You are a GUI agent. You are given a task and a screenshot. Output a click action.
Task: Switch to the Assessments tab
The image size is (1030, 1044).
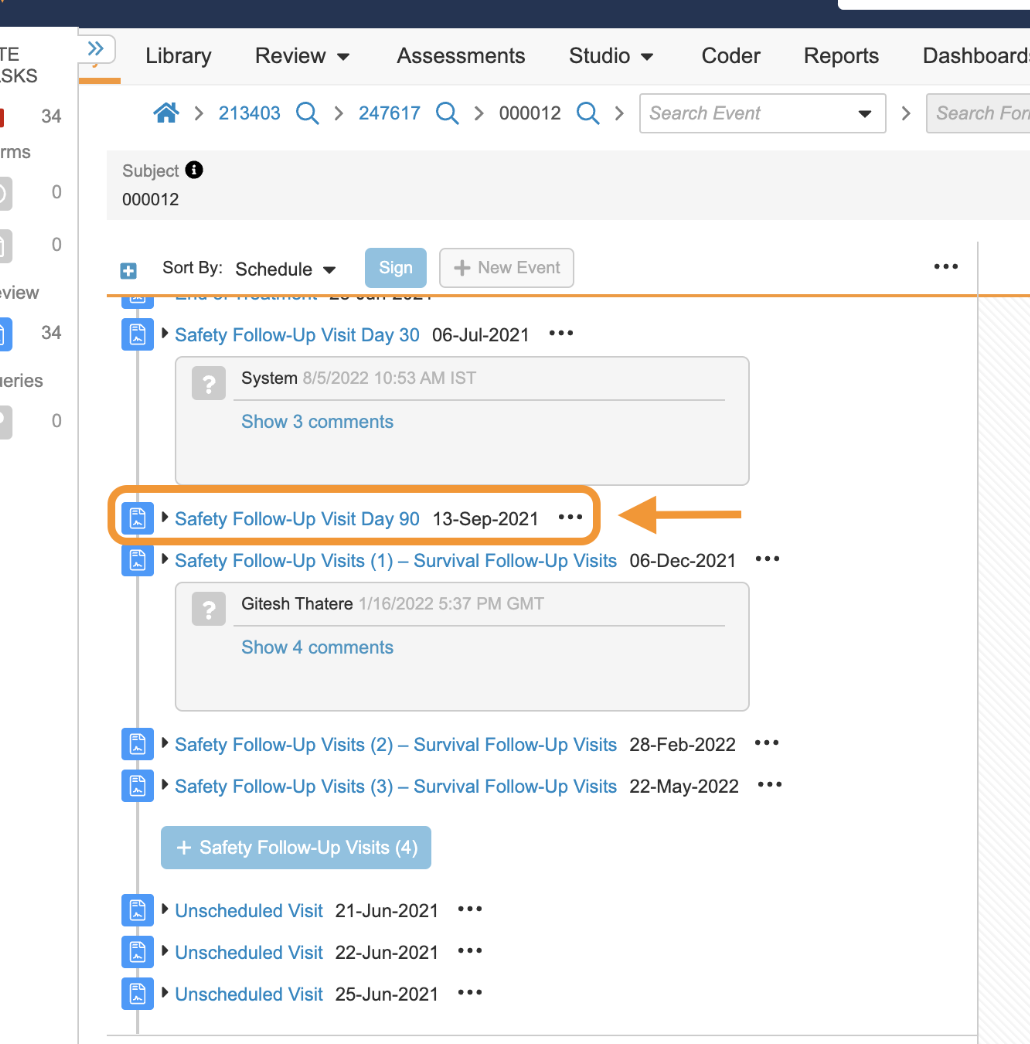(460, 56)
